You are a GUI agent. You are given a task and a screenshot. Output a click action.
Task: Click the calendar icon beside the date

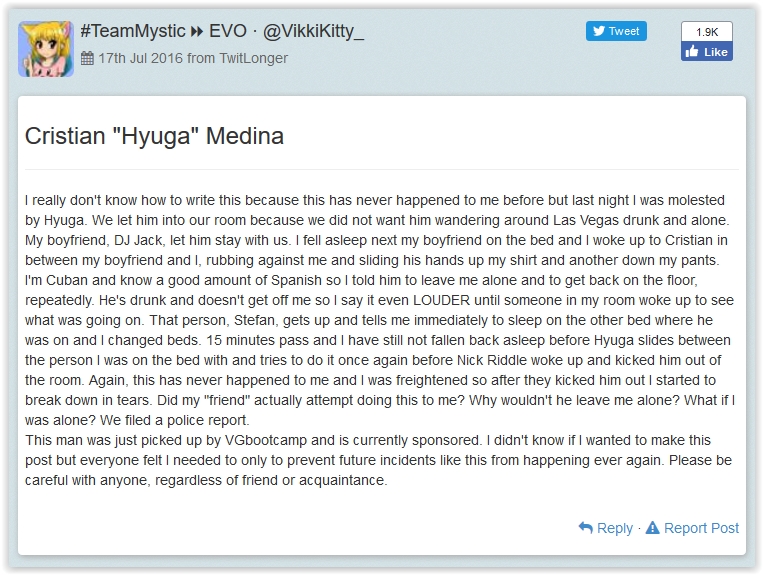tap(87, 58)
